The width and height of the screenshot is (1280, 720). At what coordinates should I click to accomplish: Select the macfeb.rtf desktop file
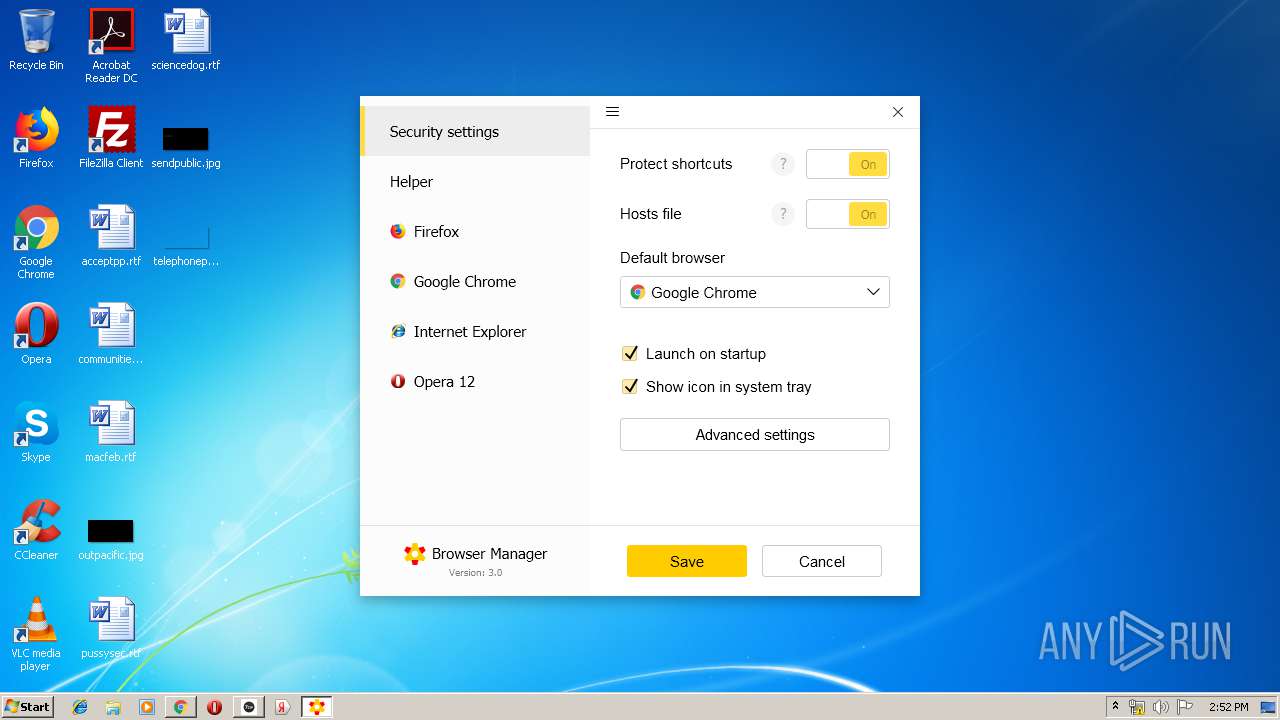(111, 432)
